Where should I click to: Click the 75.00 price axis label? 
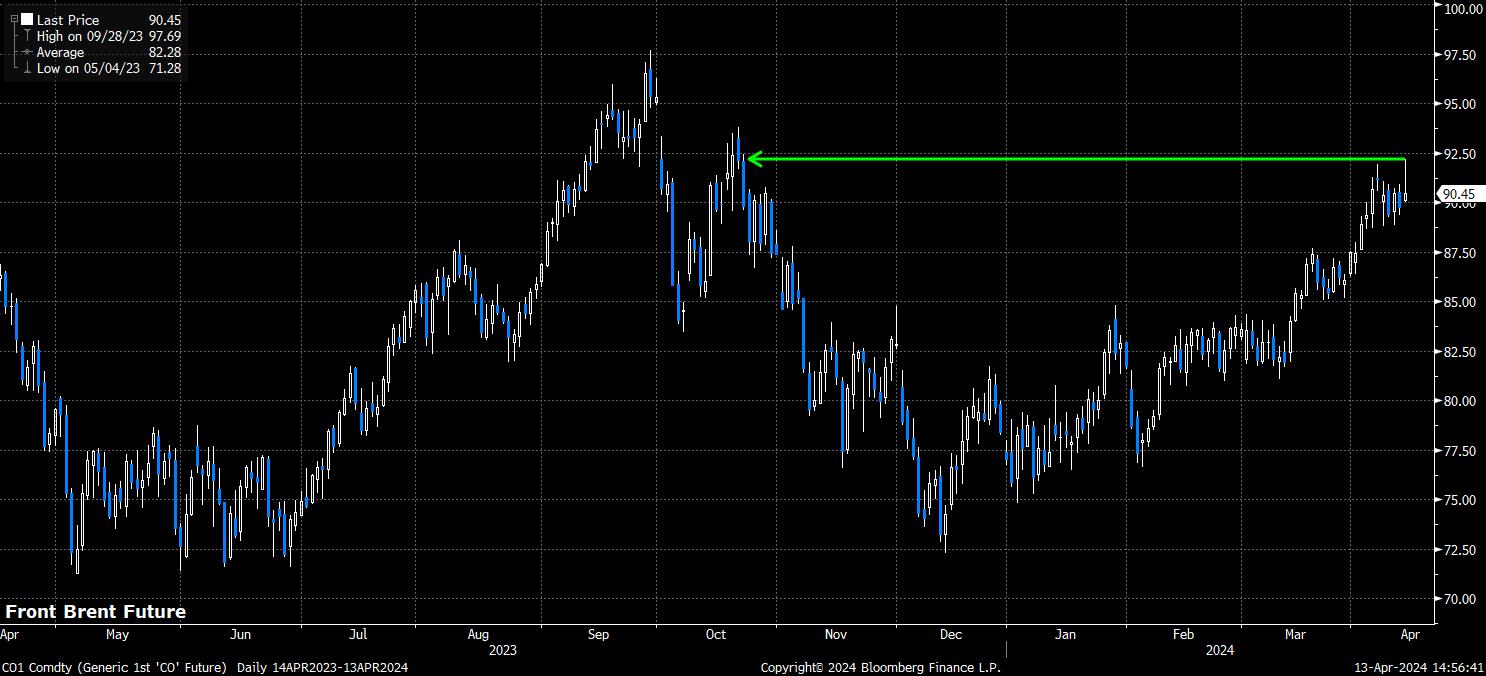[x=1462, y=500]
